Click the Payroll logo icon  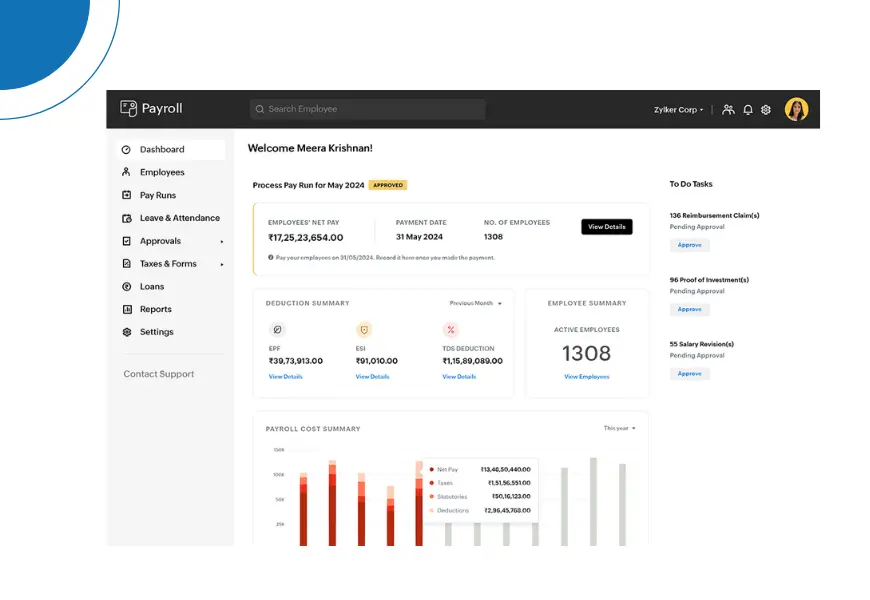[128, 108]
